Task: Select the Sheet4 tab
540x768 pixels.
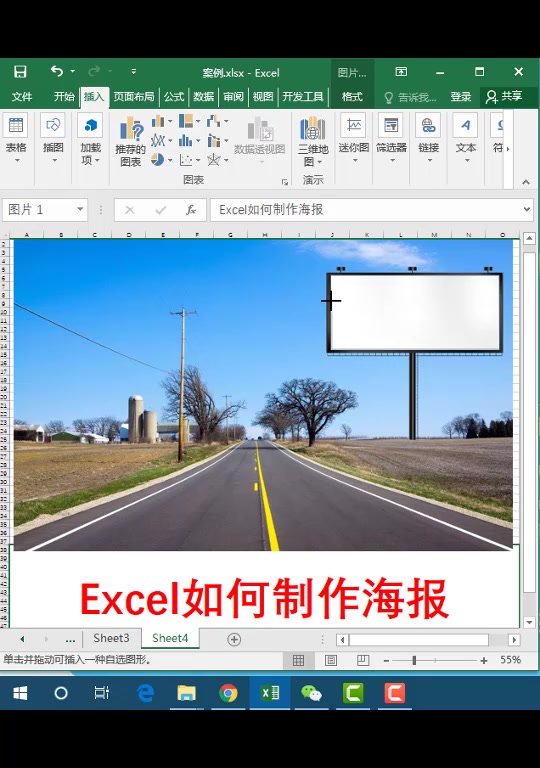Action: [170, 638]
